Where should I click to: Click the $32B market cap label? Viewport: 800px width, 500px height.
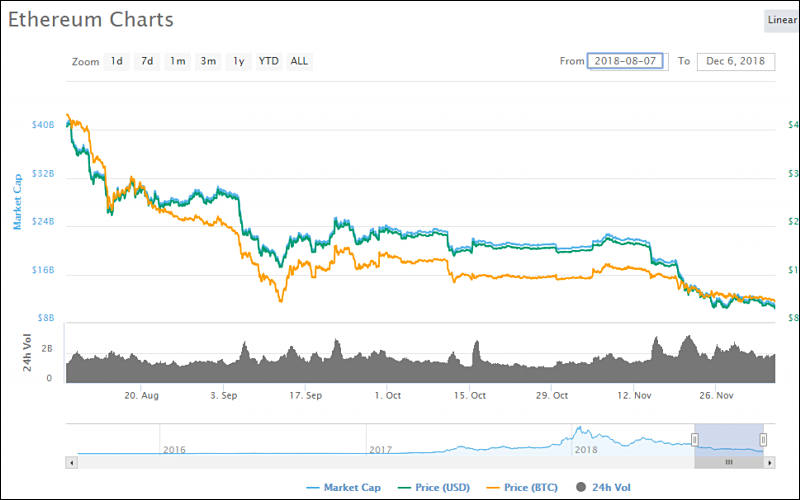click(x=43, y=174)
